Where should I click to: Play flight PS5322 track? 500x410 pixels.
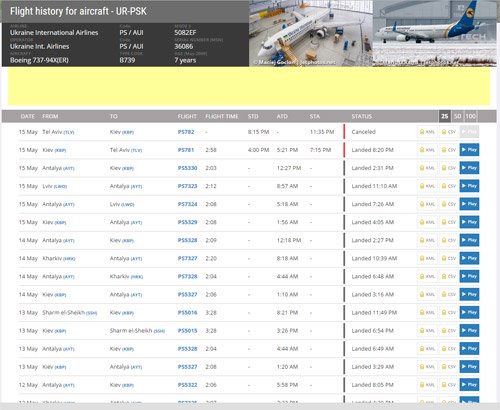click(469, 385)
